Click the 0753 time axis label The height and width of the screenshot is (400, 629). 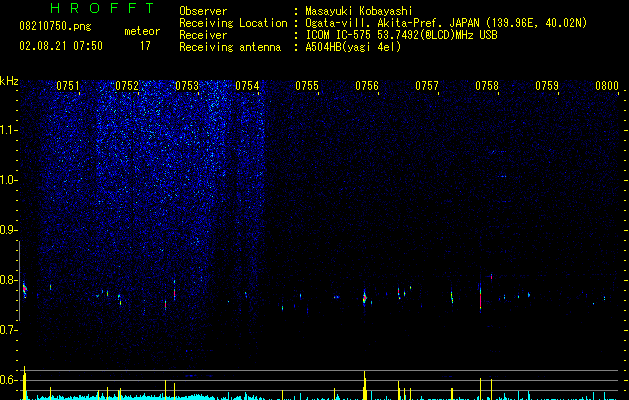click(187, 86)
